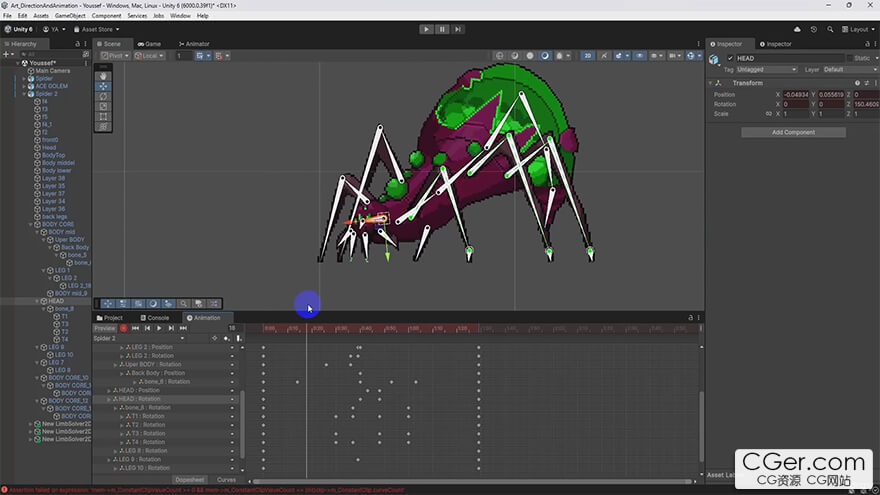This screenshot has height=495, width=880.
Task: Switch to the Console tab
Action: 155,318
